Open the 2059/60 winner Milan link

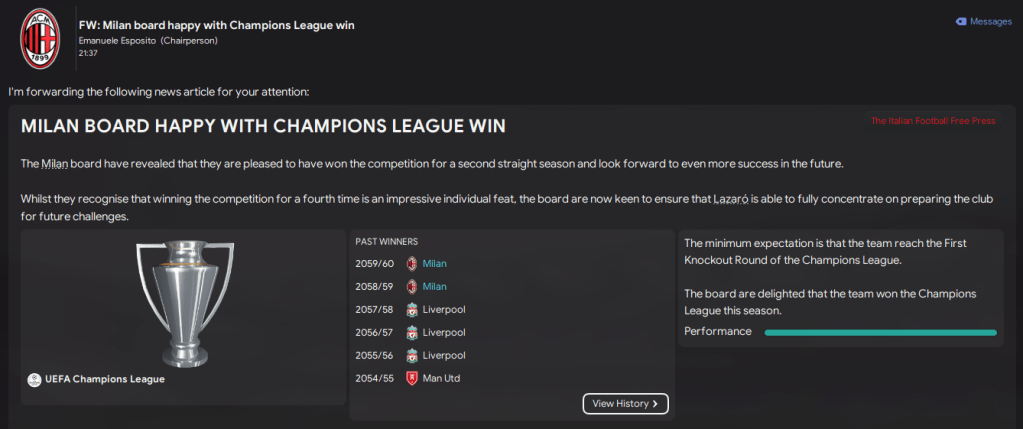[x=434, y=264]
